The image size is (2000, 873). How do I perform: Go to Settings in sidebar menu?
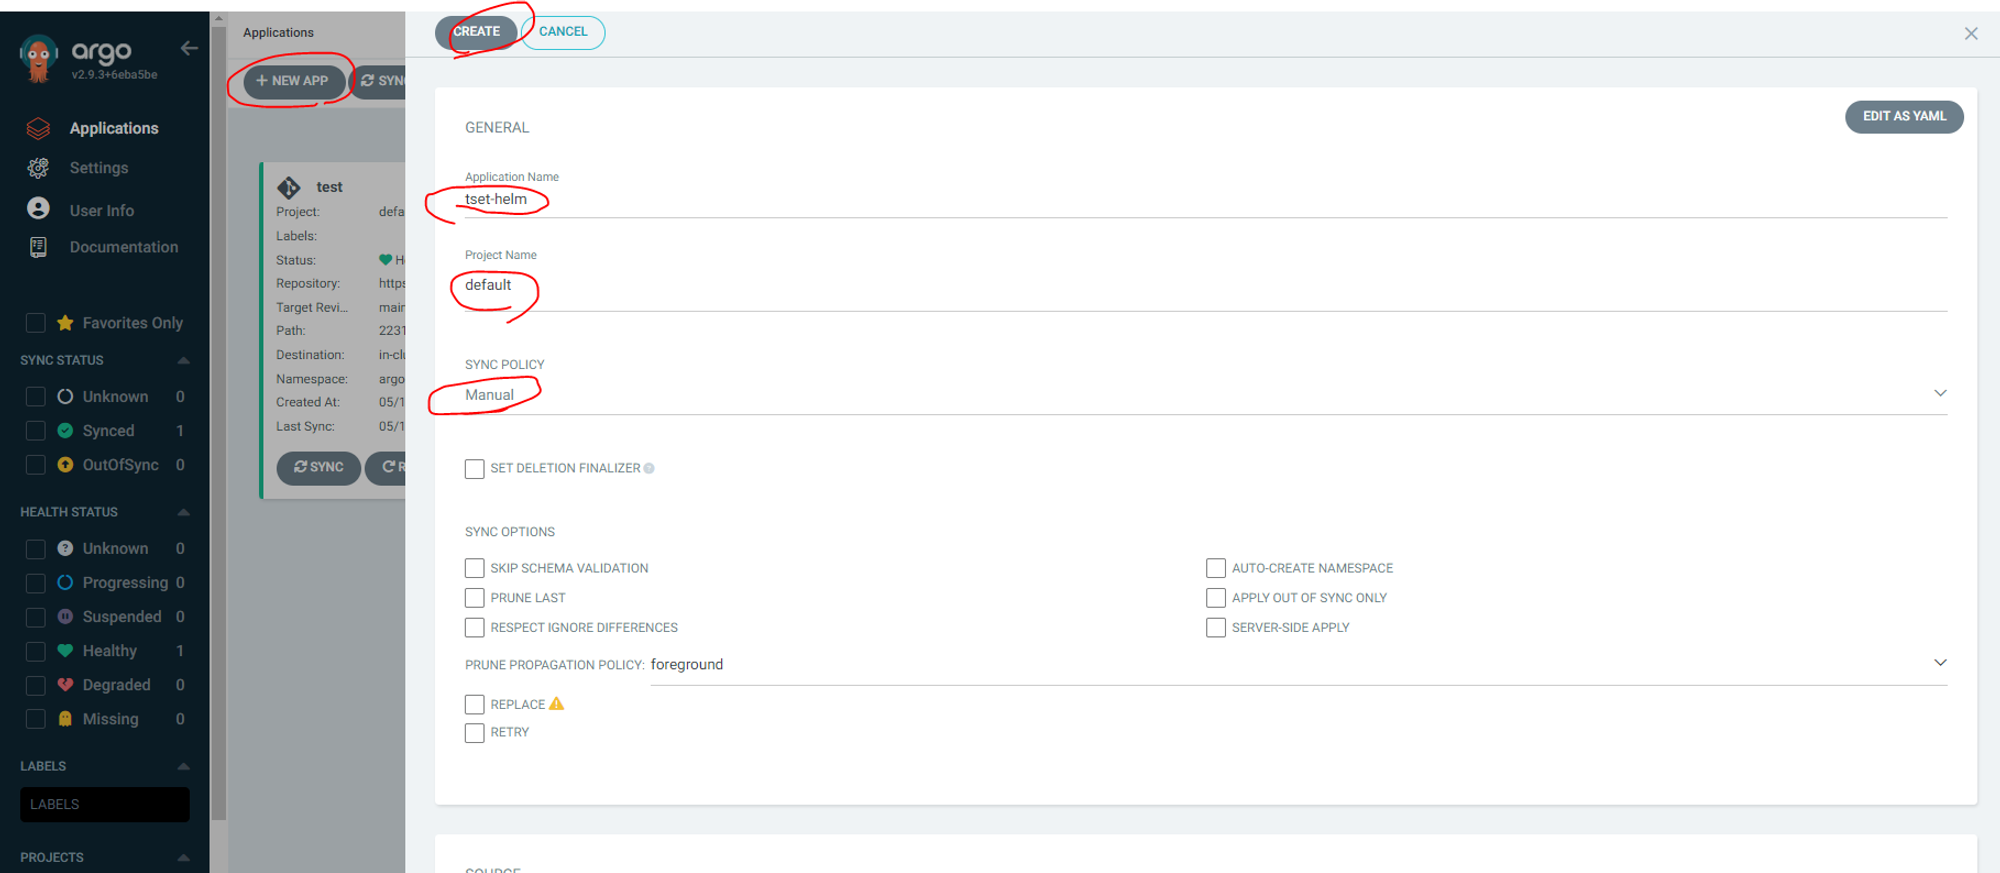pyautogui.click(x=99, y=168)
